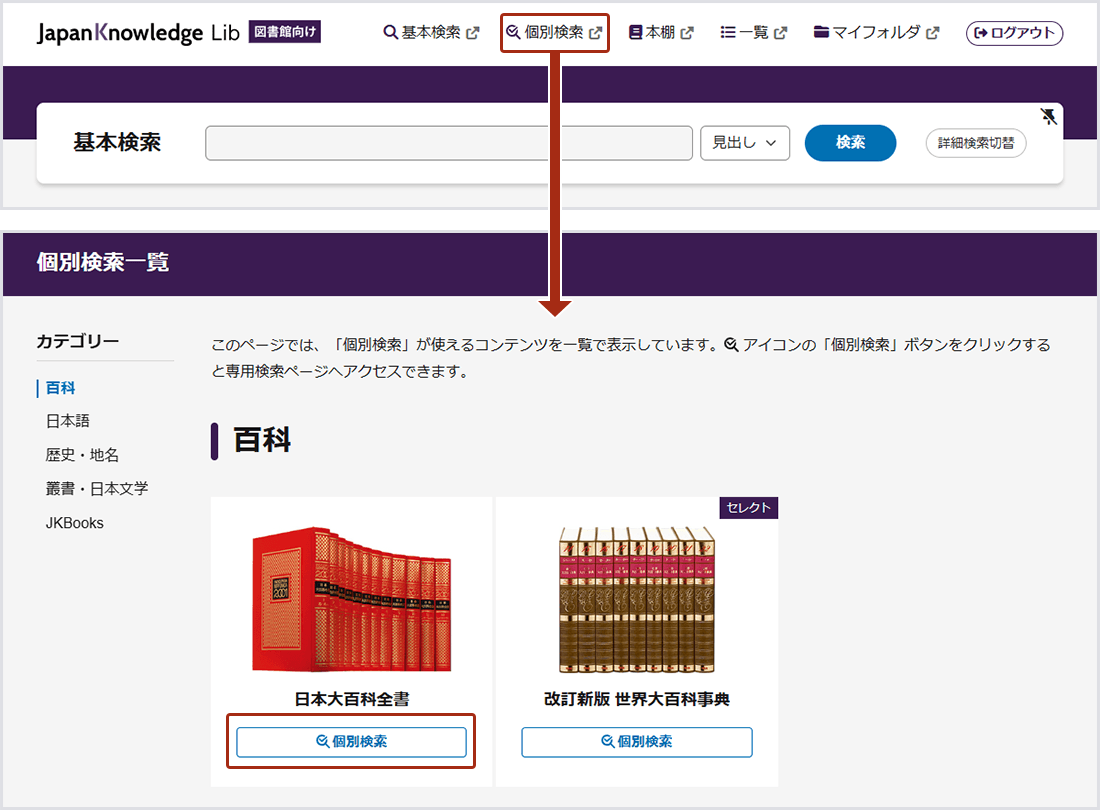
Task: Open 基本検索 in the top navigation
Action: (431, 32)
